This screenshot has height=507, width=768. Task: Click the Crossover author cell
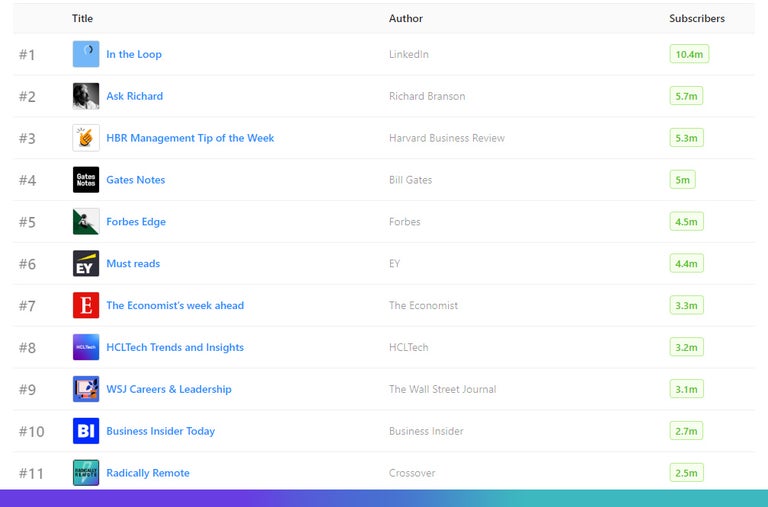(412, 473)
